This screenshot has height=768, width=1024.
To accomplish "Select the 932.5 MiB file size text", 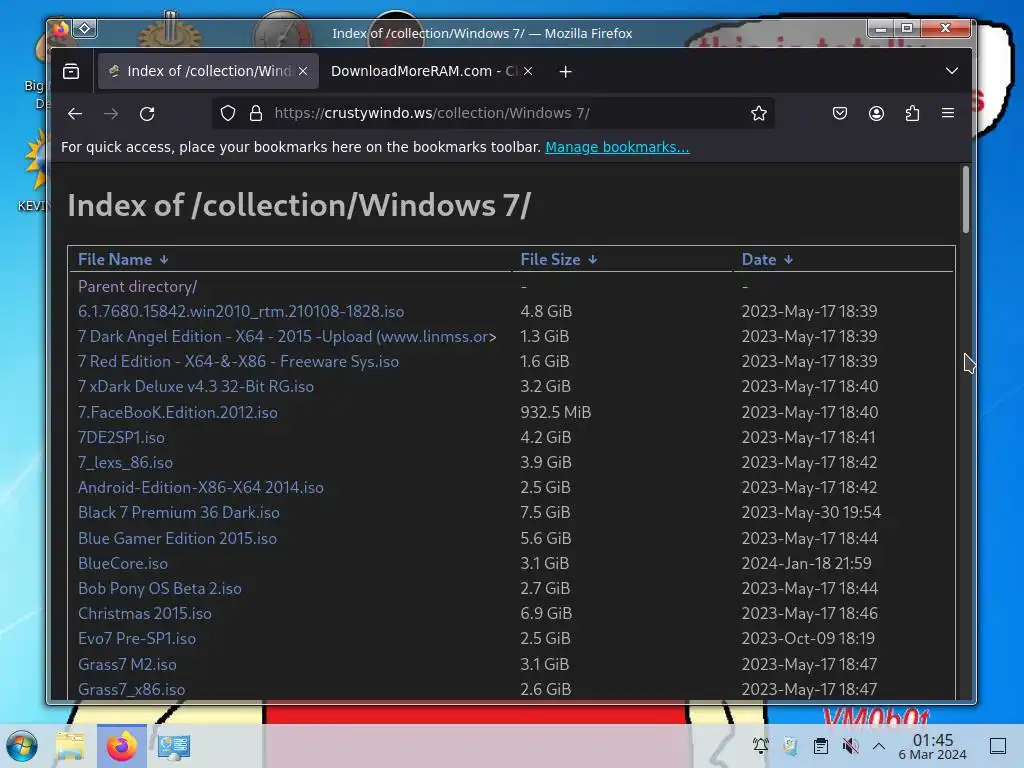I will point(556,413).
